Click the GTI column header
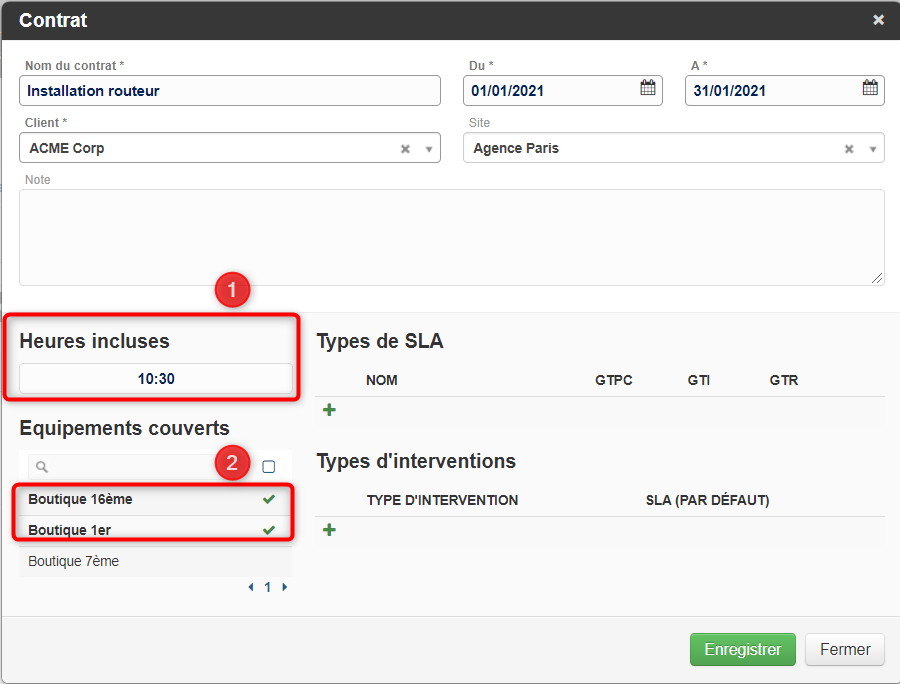The image size is (900, 684). click(699, 380)
